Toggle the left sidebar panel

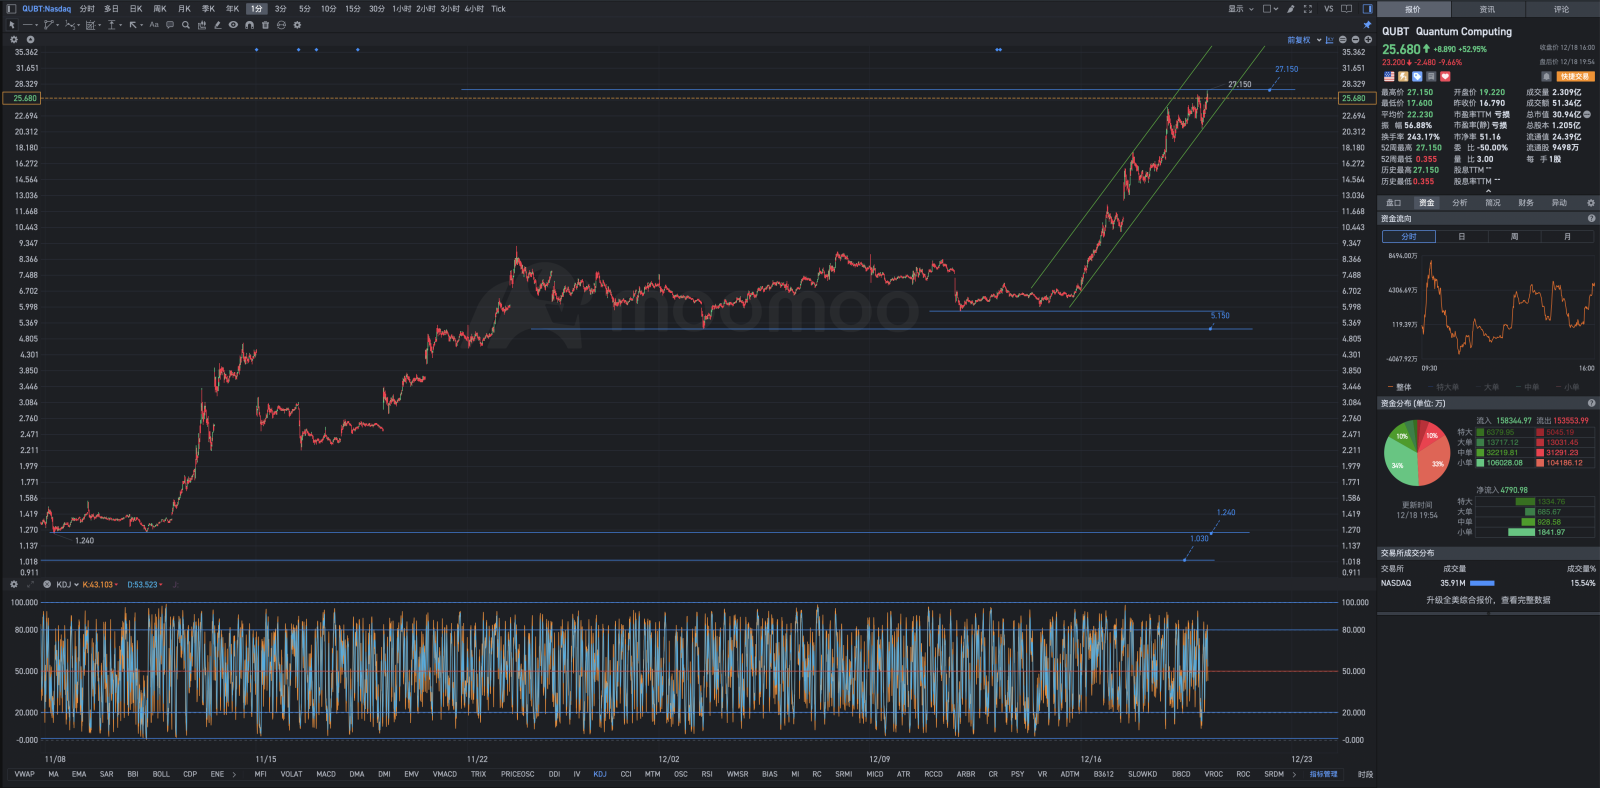tap(11, 9)
